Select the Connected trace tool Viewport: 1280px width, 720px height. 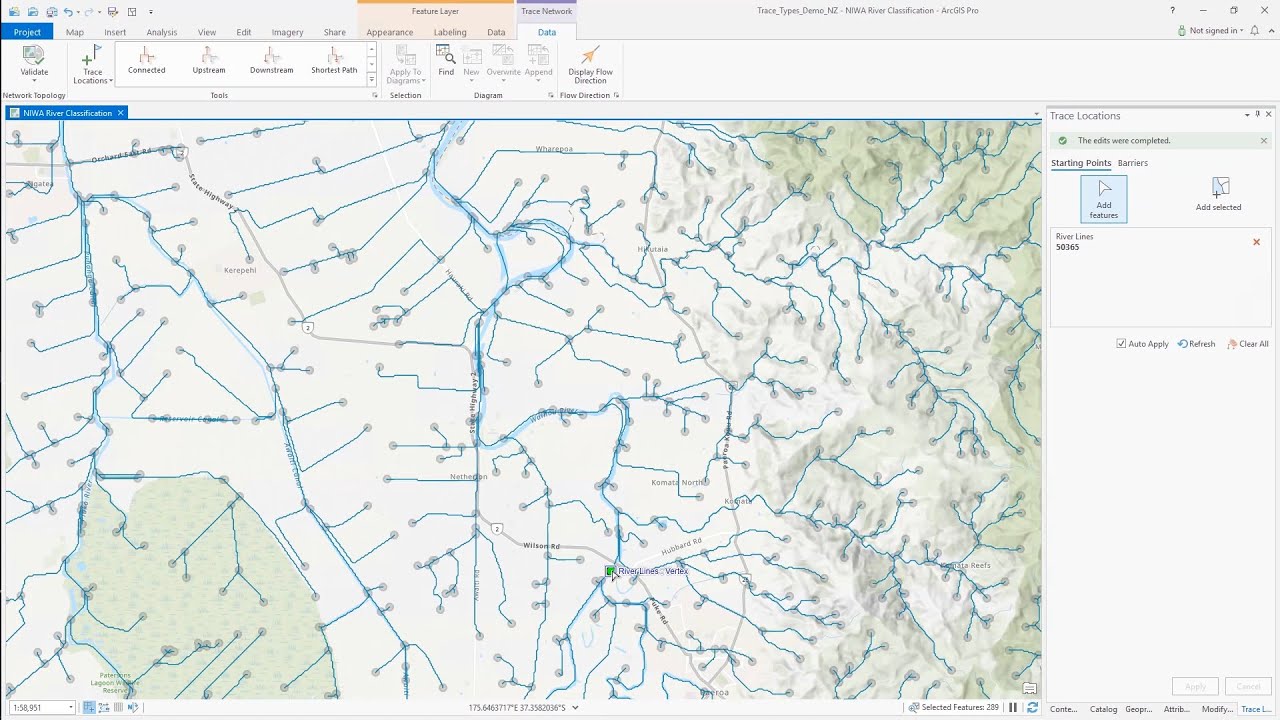click(147, 61)
